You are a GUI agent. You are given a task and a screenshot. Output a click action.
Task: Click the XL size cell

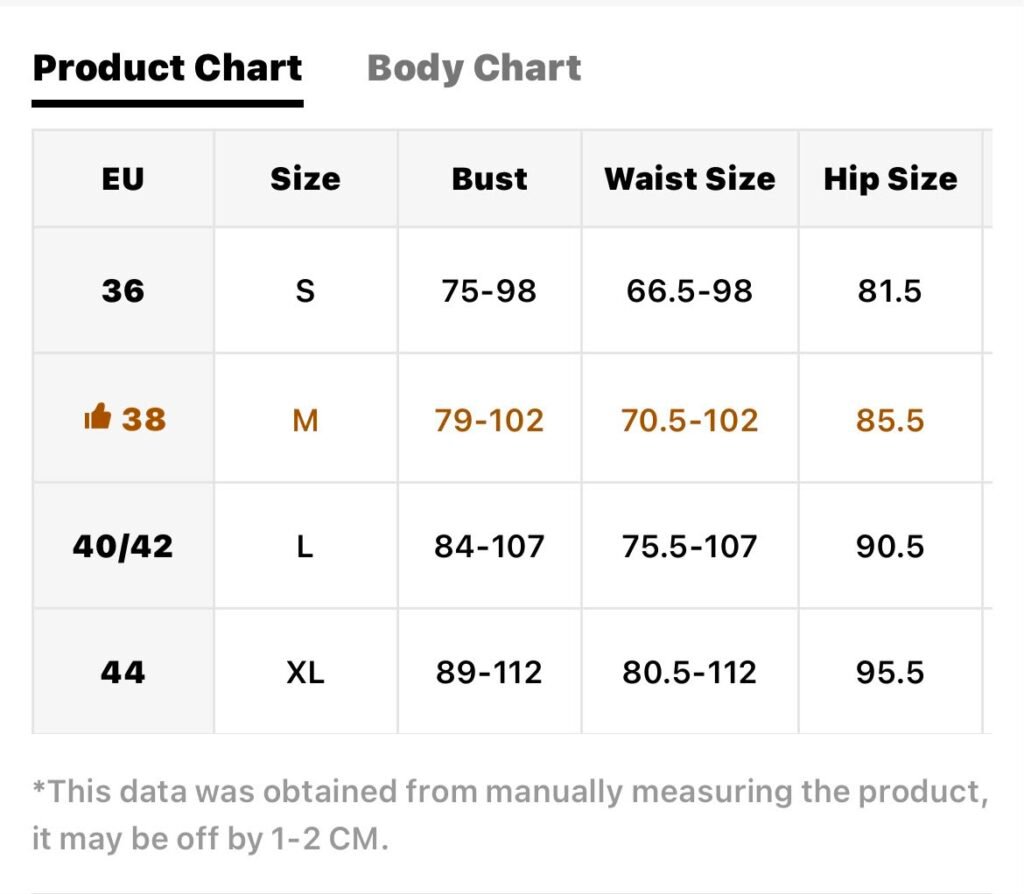tap(305, 672)
